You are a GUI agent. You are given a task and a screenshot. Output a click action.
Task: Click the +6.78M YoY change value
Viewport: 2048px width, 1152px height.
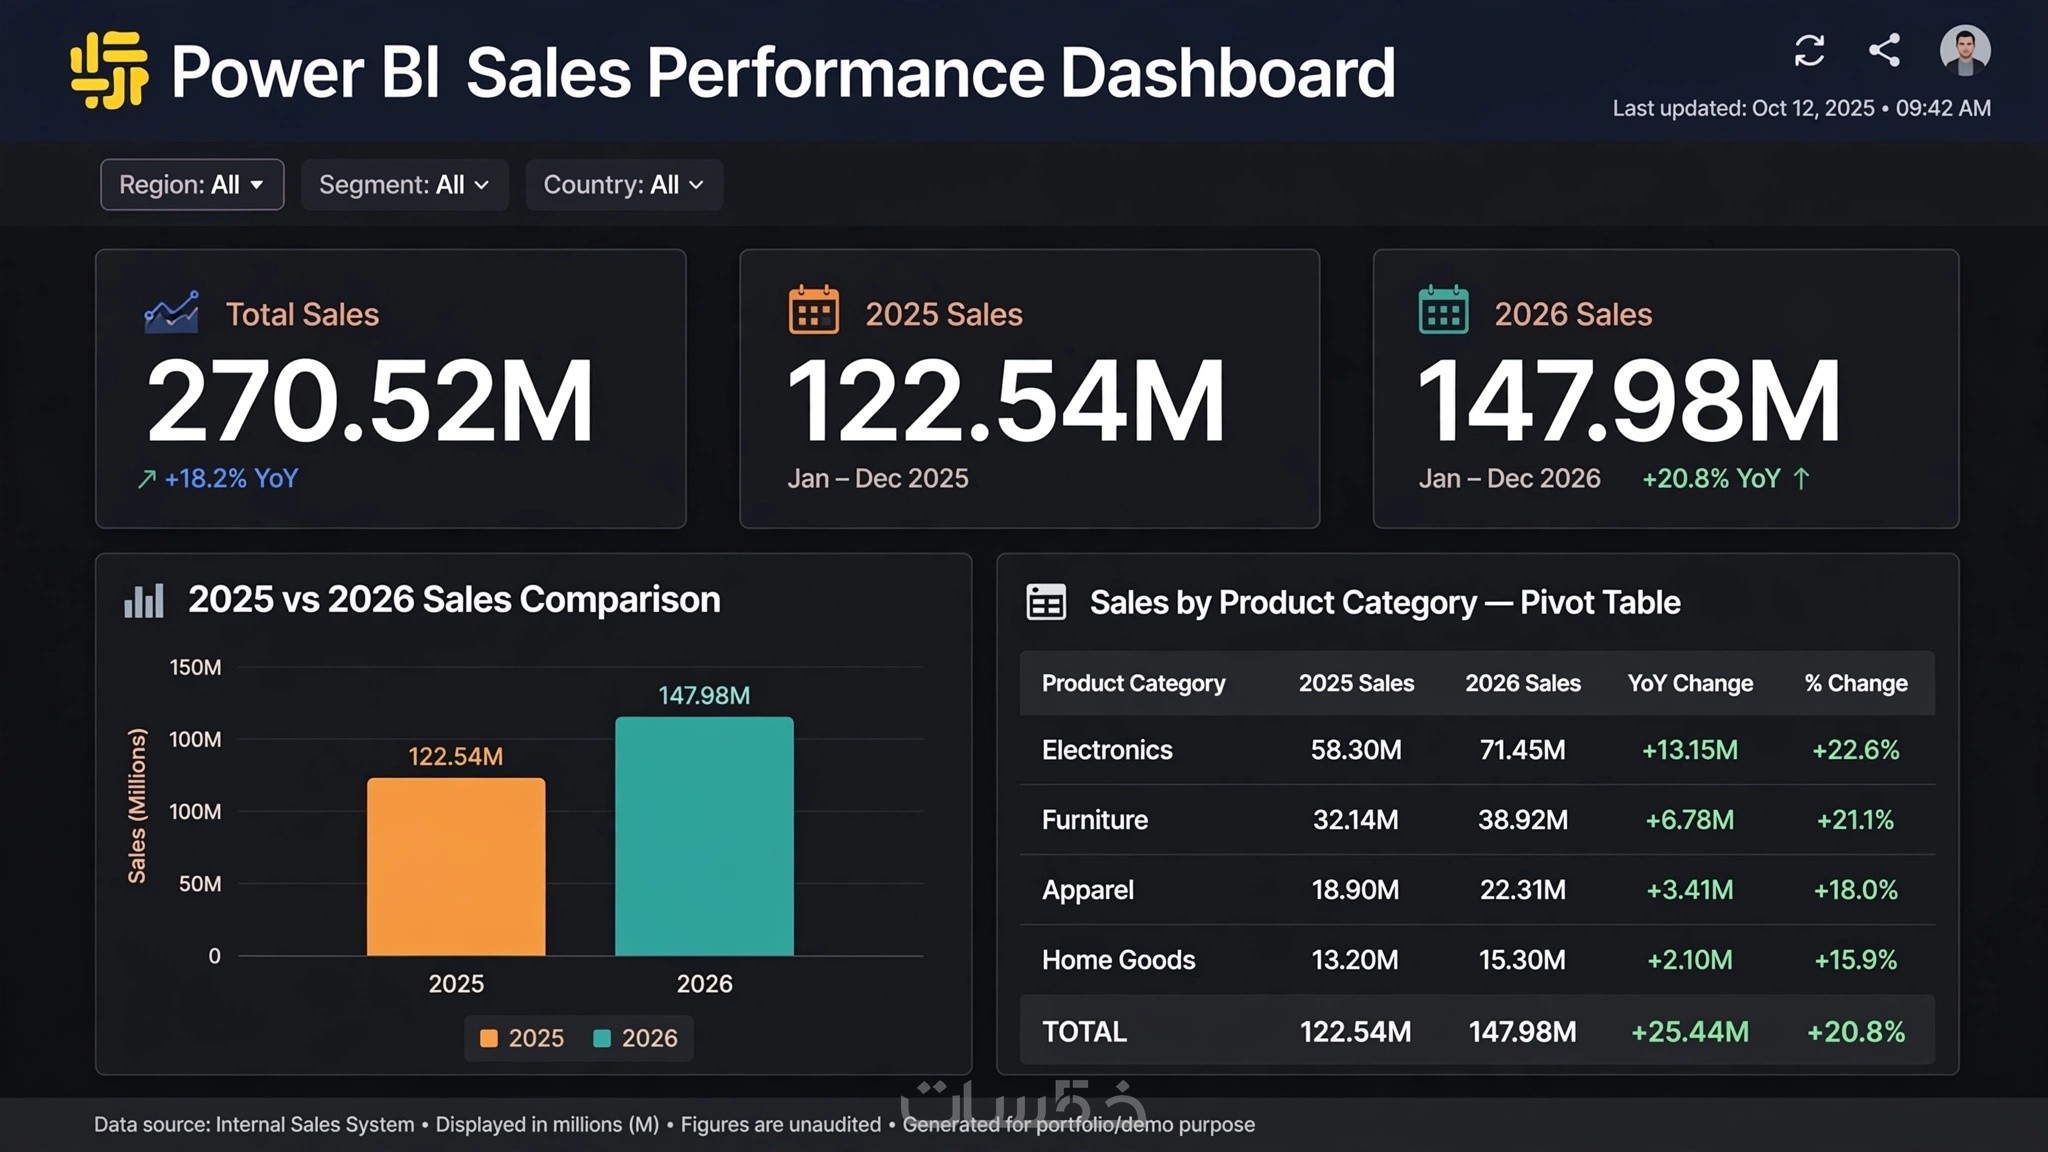pyautogui.click(x=1690, y=820)
